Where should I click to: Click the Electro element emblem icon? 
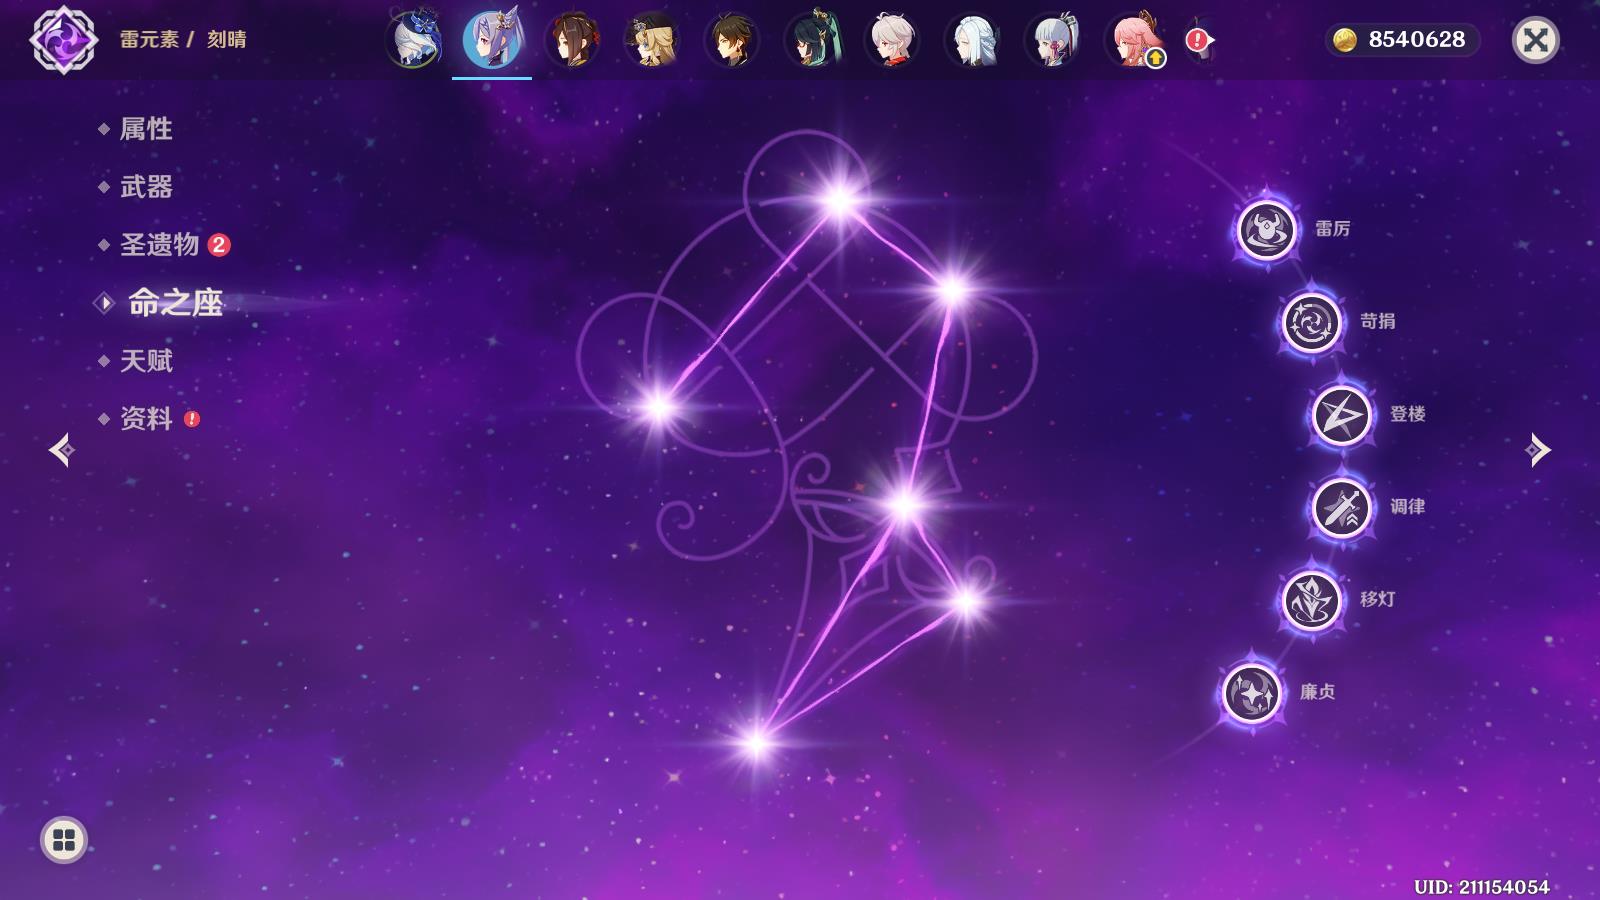(x=64, y=40)
